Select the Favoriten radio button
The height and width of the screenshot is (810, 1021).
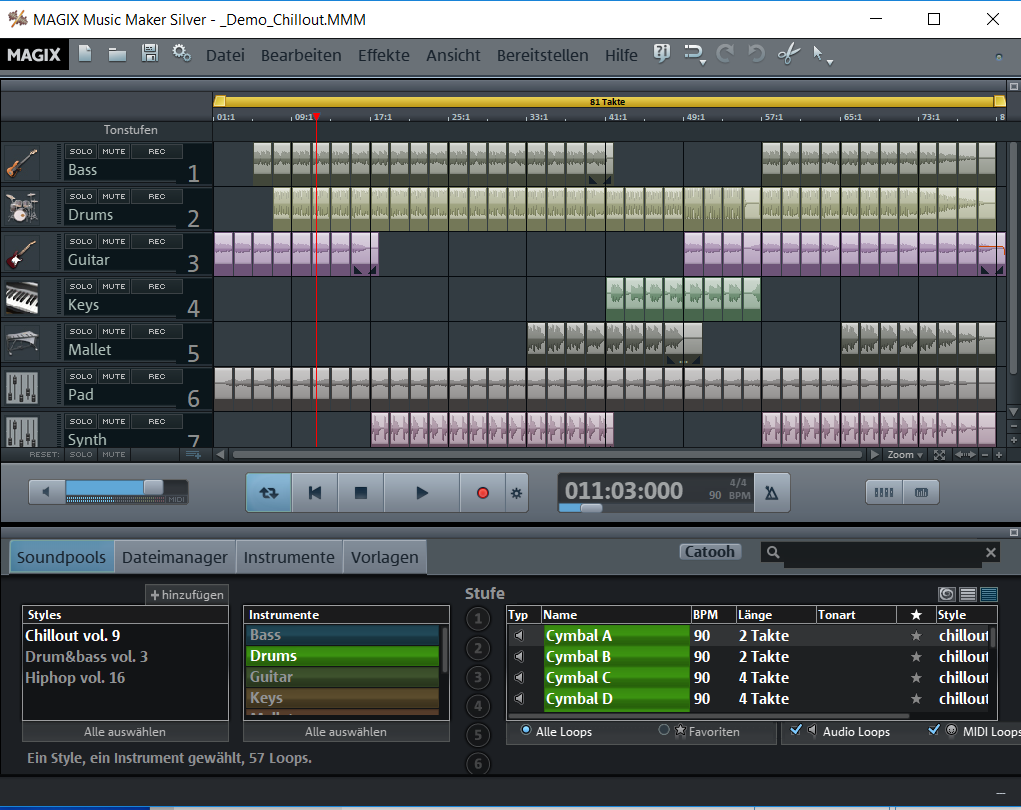pyautogui.click(x=664, y=730)
